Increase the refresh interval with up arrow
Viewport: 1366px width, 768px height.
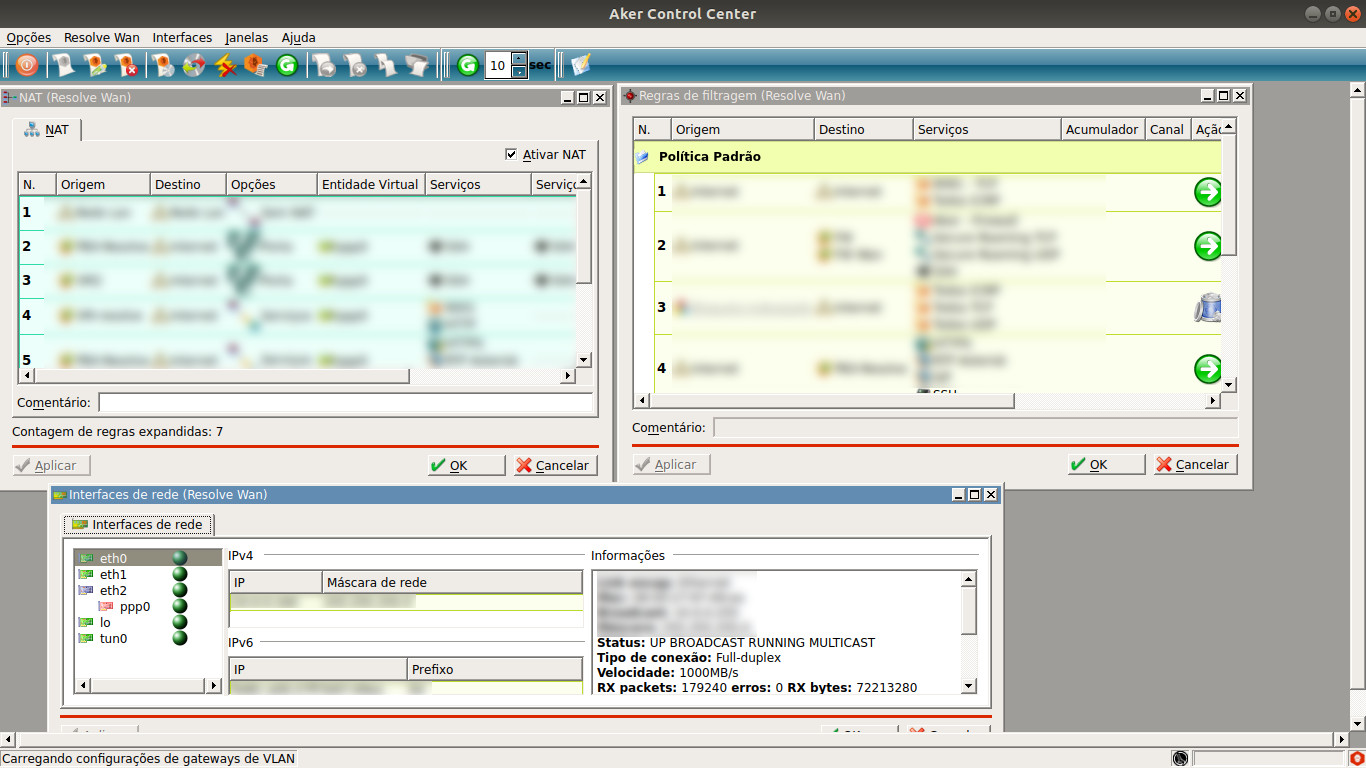519,59
